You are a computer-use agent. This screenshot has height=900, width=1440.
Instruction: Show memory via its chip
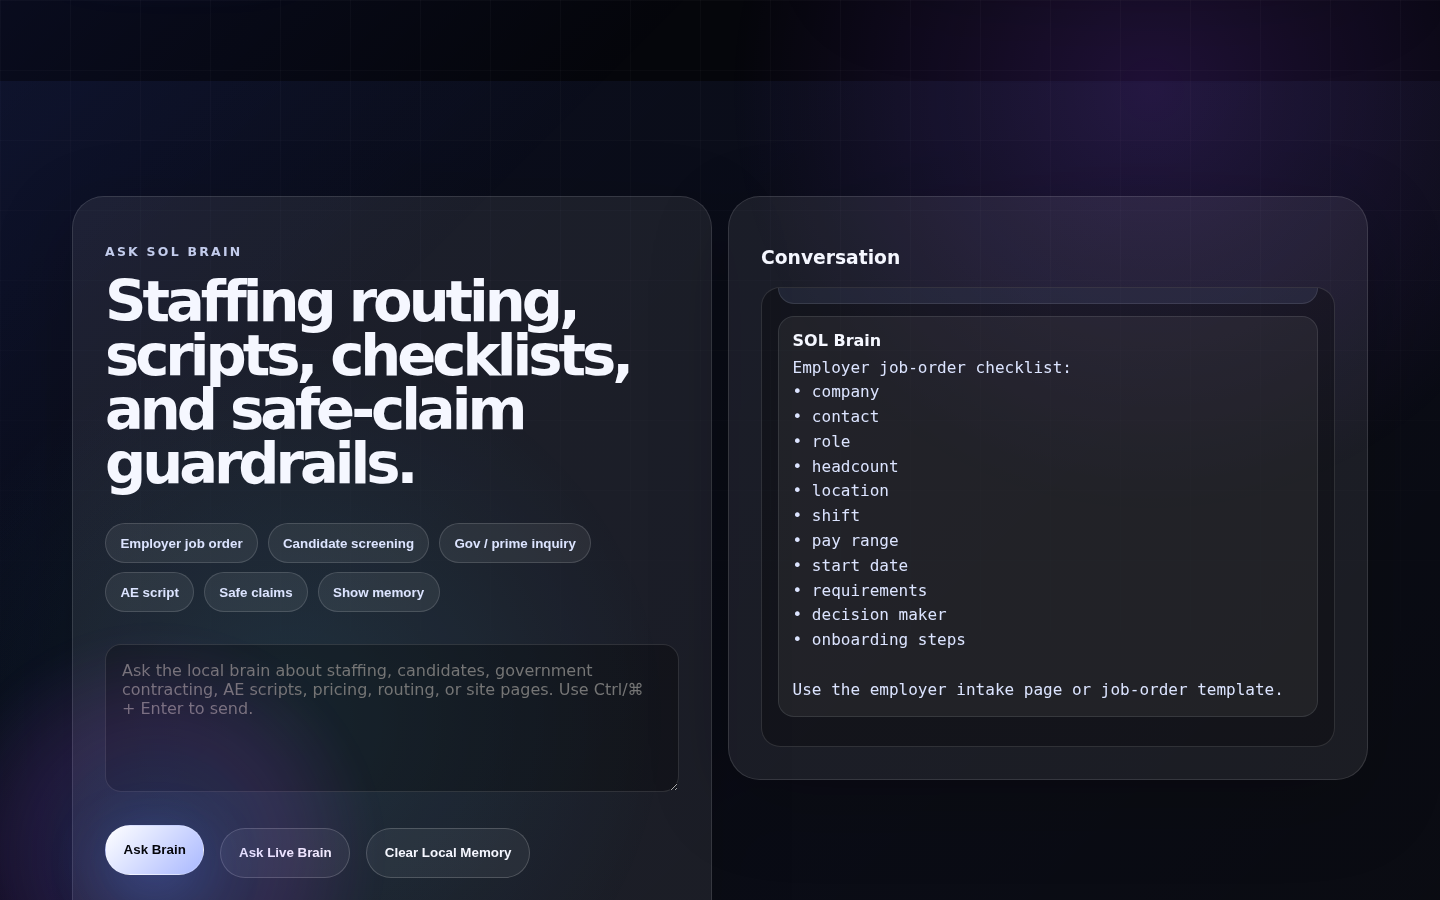pos(378,592)
